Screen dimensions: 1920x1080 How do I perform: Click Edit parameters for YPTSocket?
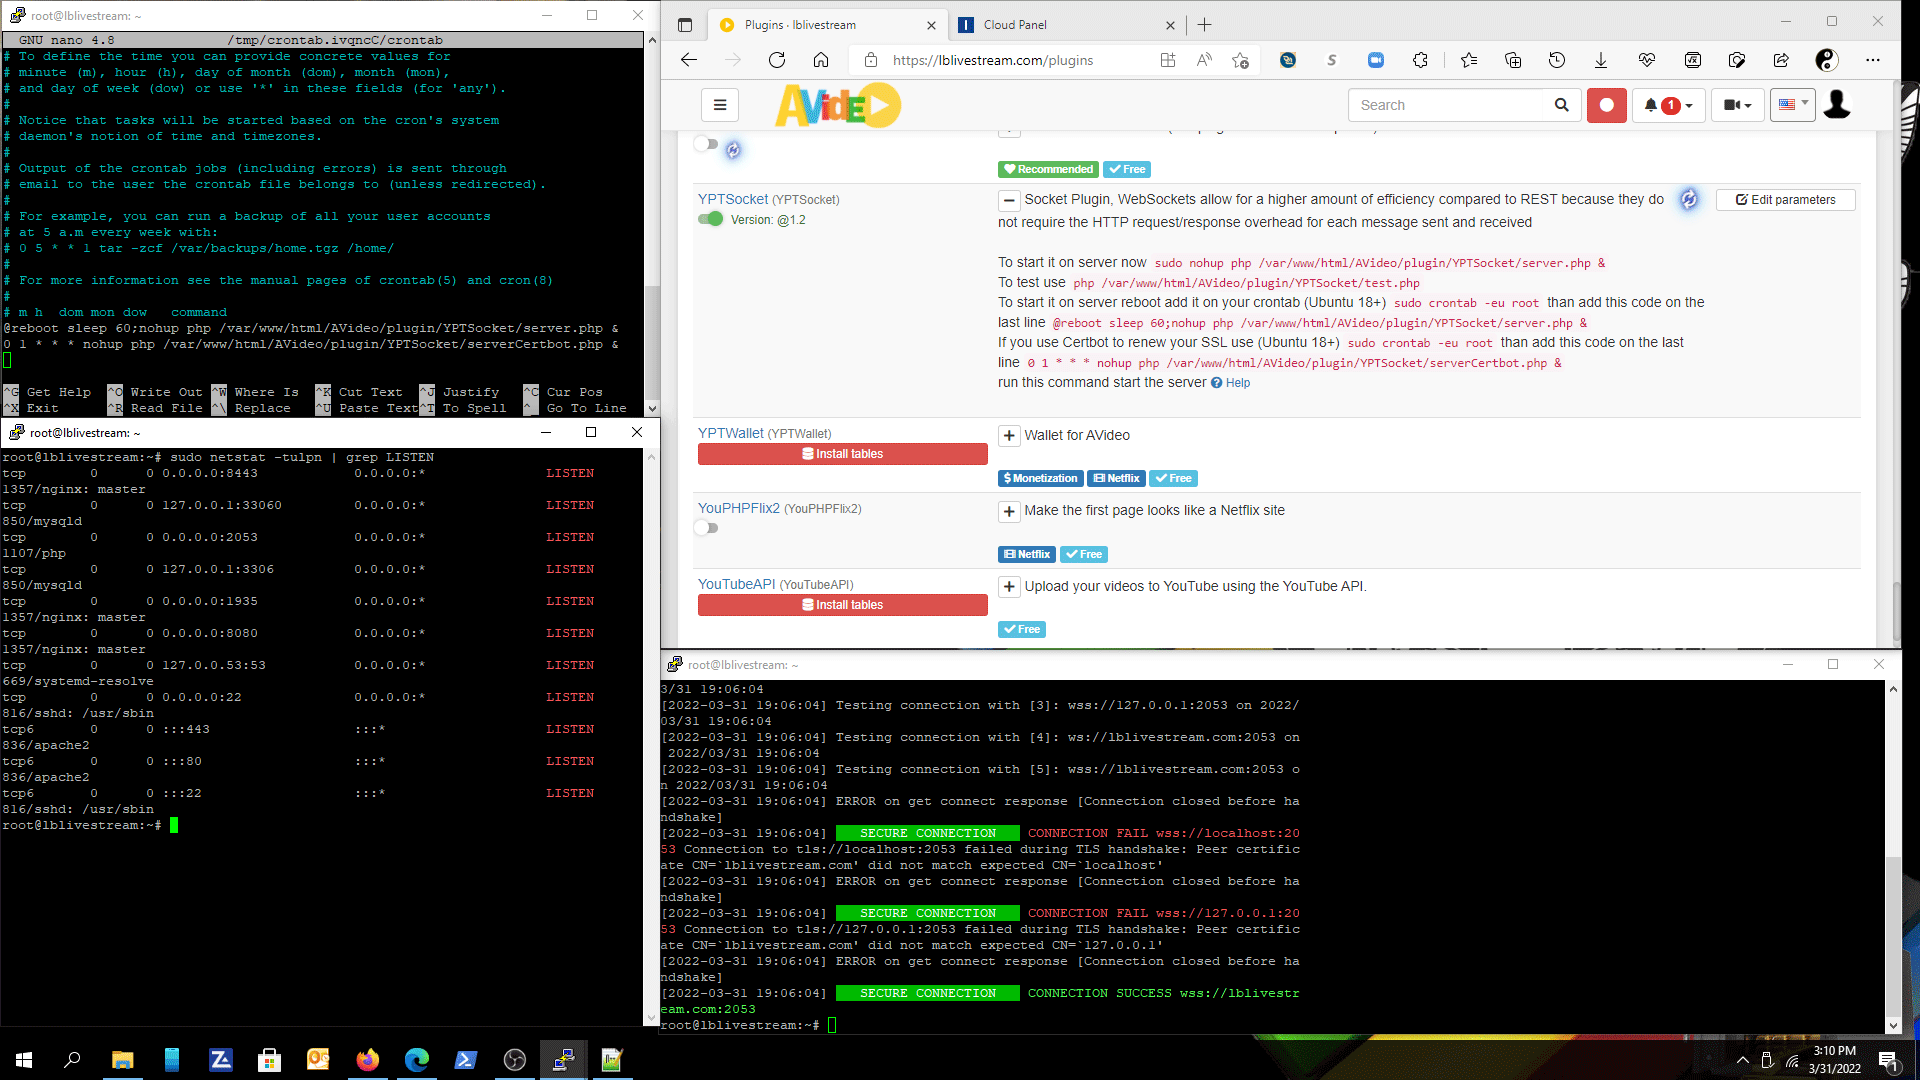[1785, 199]
